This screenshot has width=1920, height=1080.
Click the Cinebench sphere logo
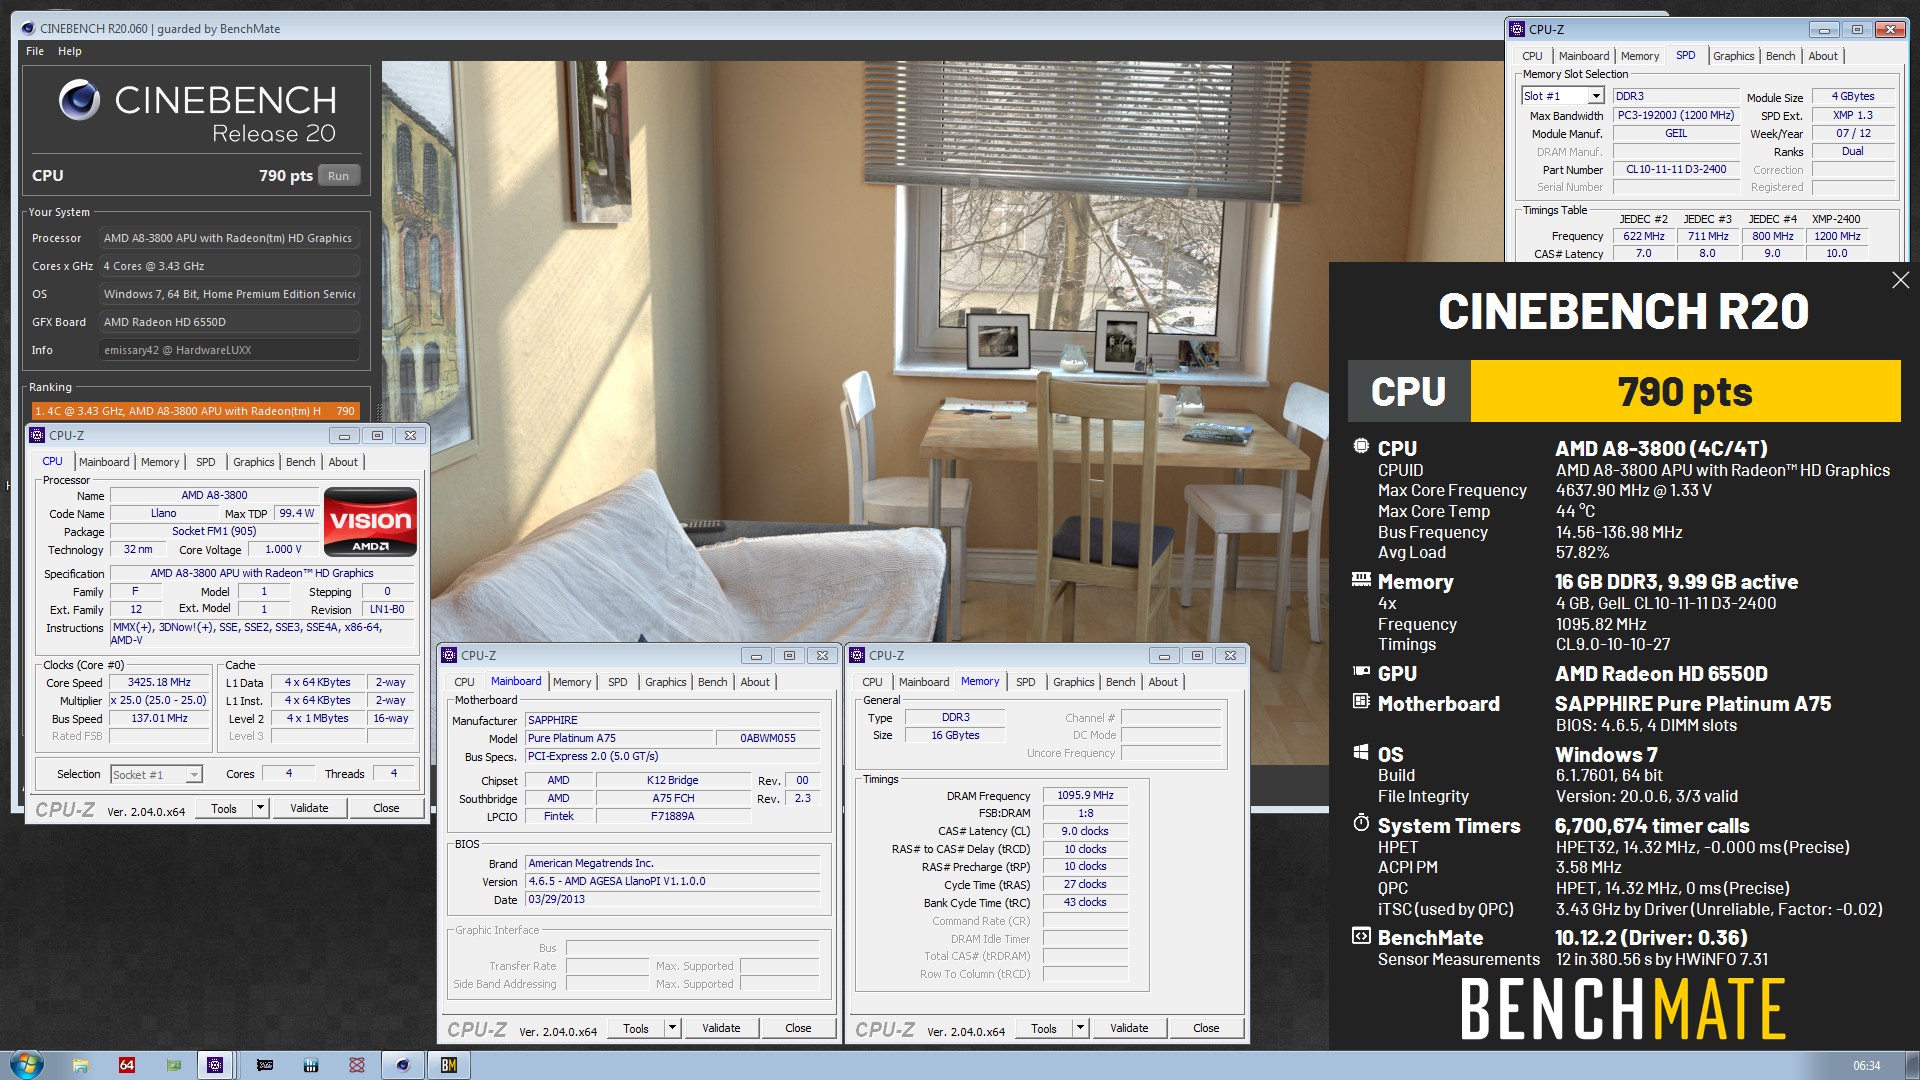click(79, 100)
